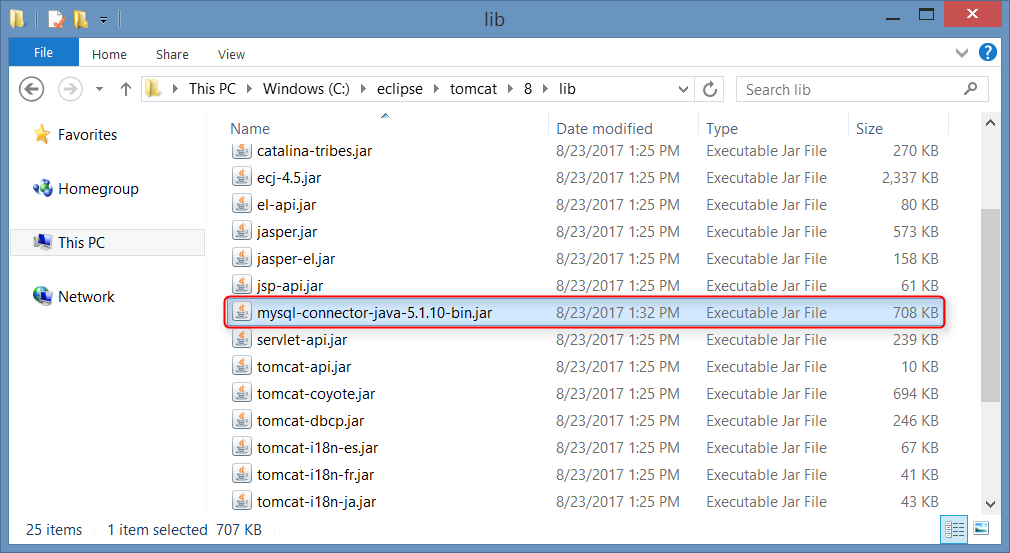1010x553 pixels.
Task: Select the file name tomcat-dbcp.jar
Action: (x=310, y=421)
